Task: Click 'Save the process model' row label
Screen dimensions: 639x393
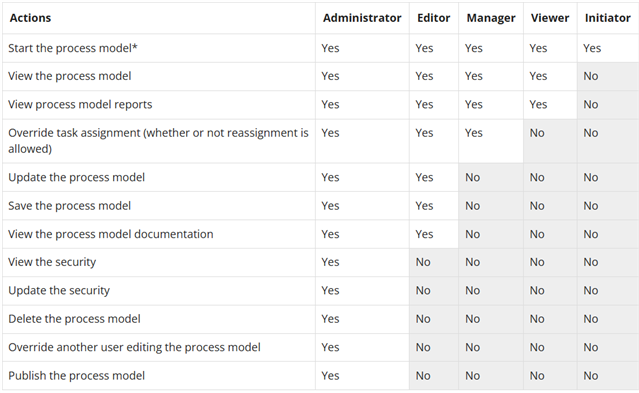Action: tap(69, 205)
